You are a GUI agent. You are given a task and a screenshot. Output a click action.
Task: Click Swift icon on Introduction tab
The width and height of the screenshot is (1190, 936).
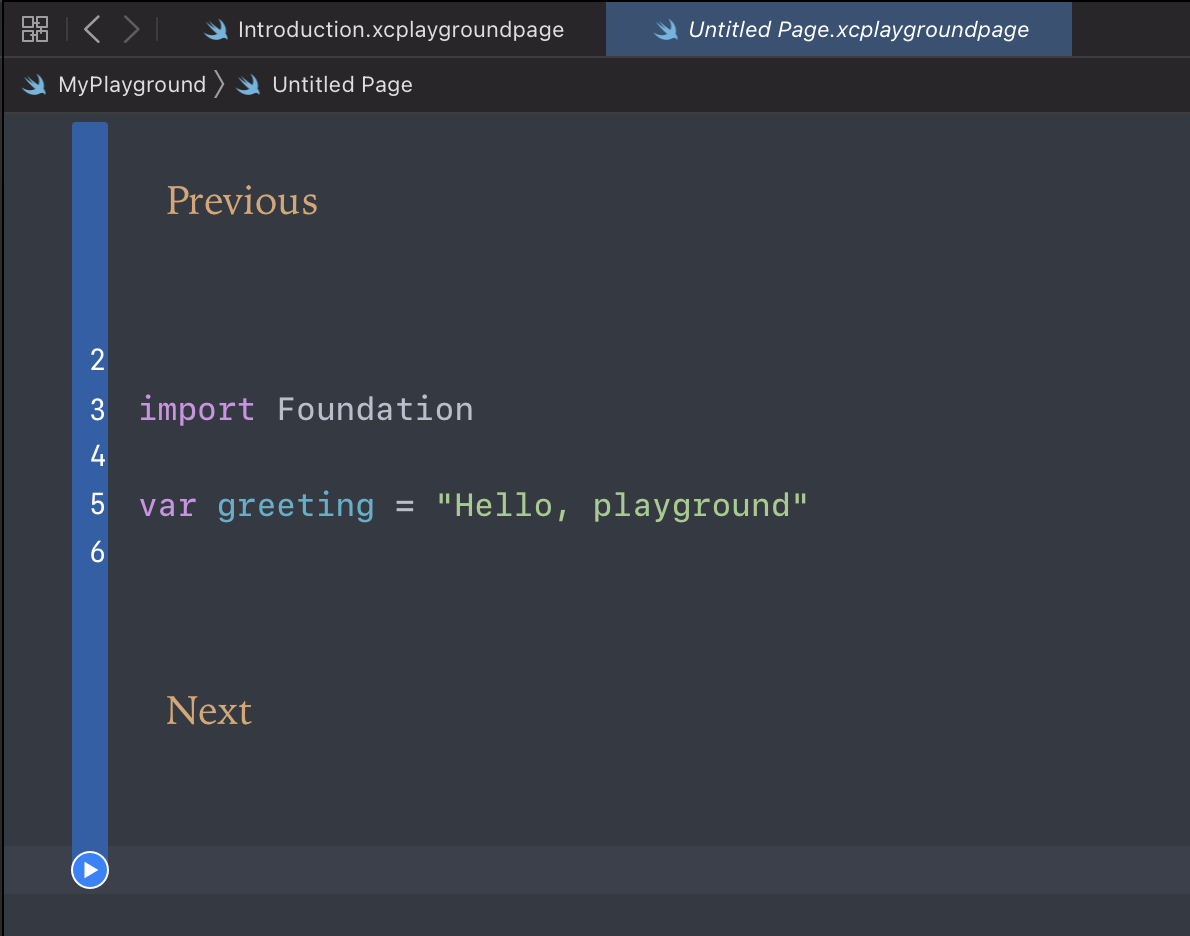[x=215, y=30]
